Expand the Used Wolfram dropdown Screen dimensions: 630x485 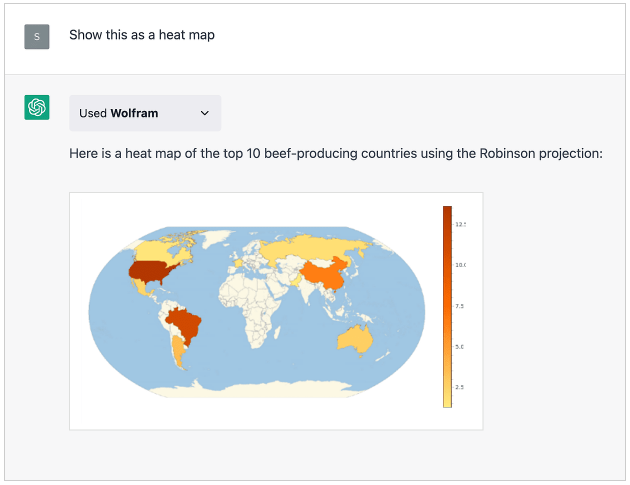145,113
